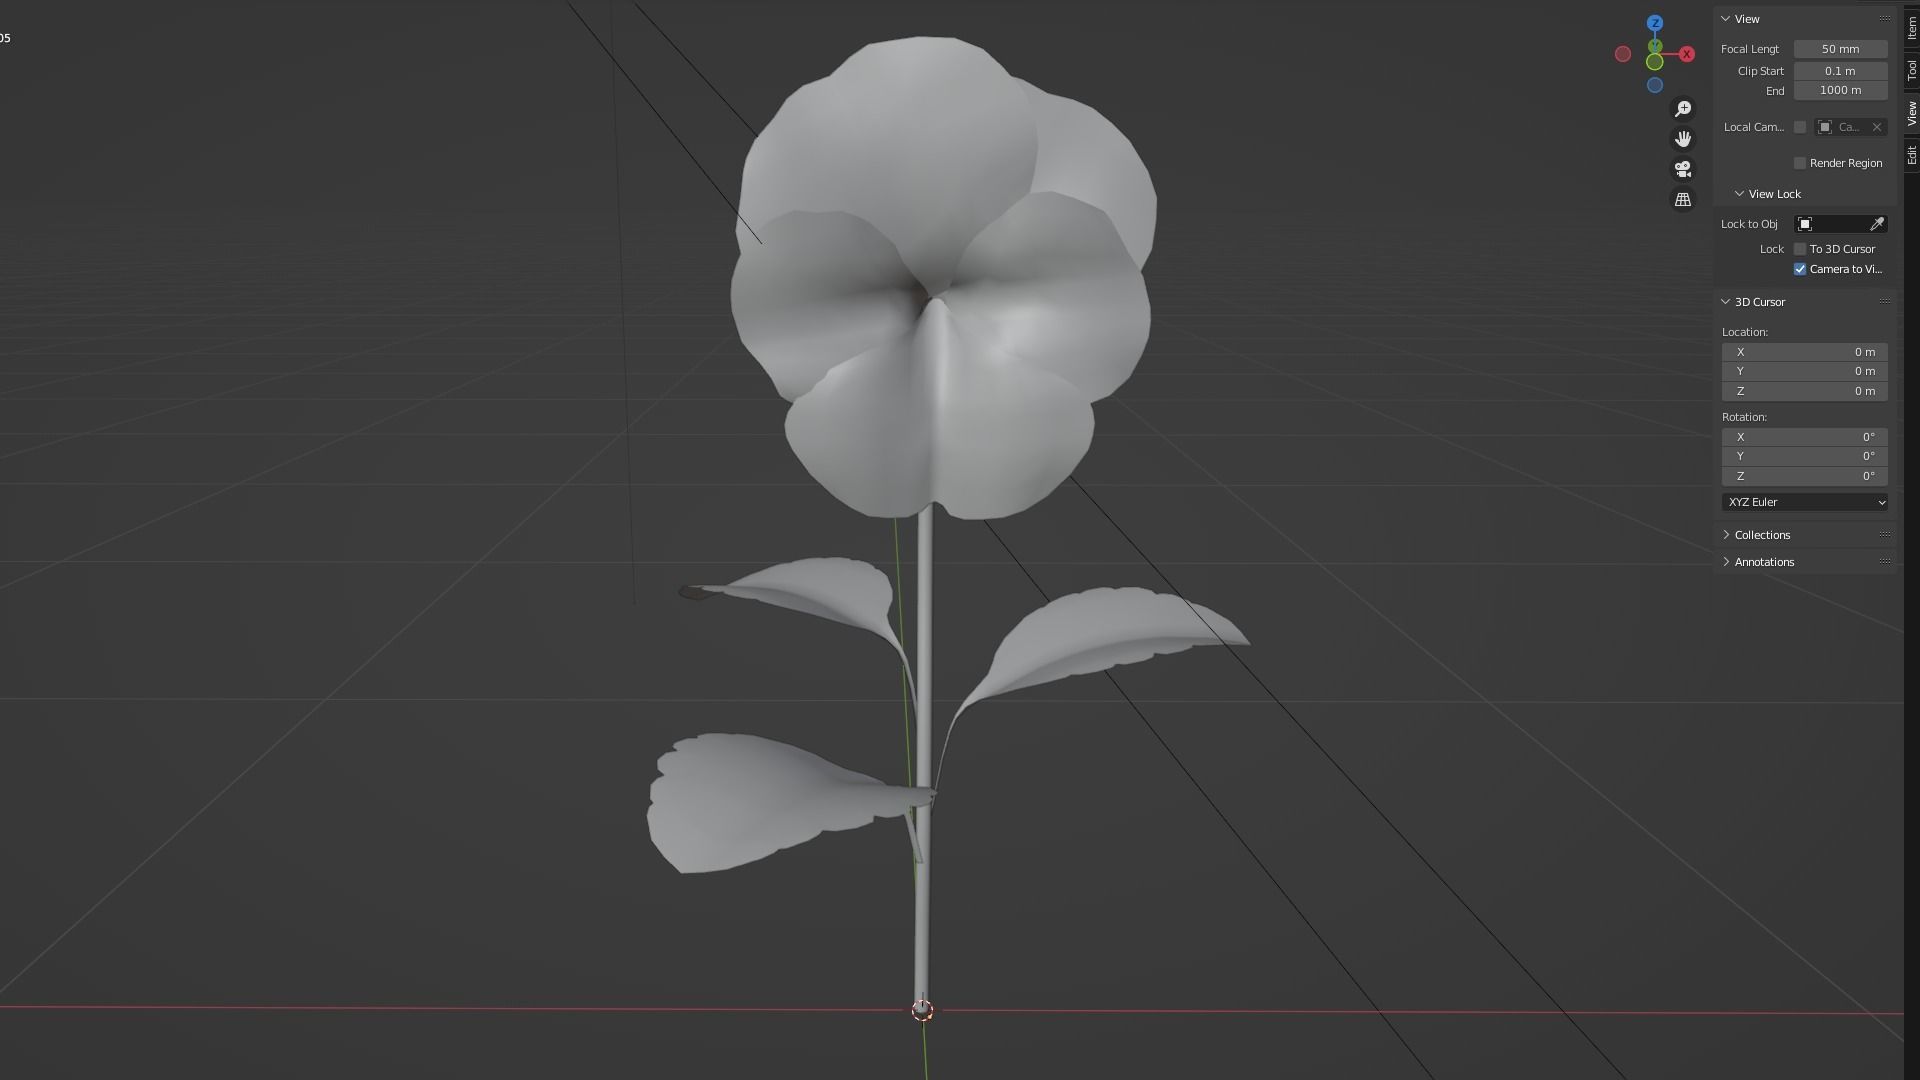Click 3D Cursor Rotation X field
This screenshot has width=1920, height=1080.
(x=1805, y=437)
